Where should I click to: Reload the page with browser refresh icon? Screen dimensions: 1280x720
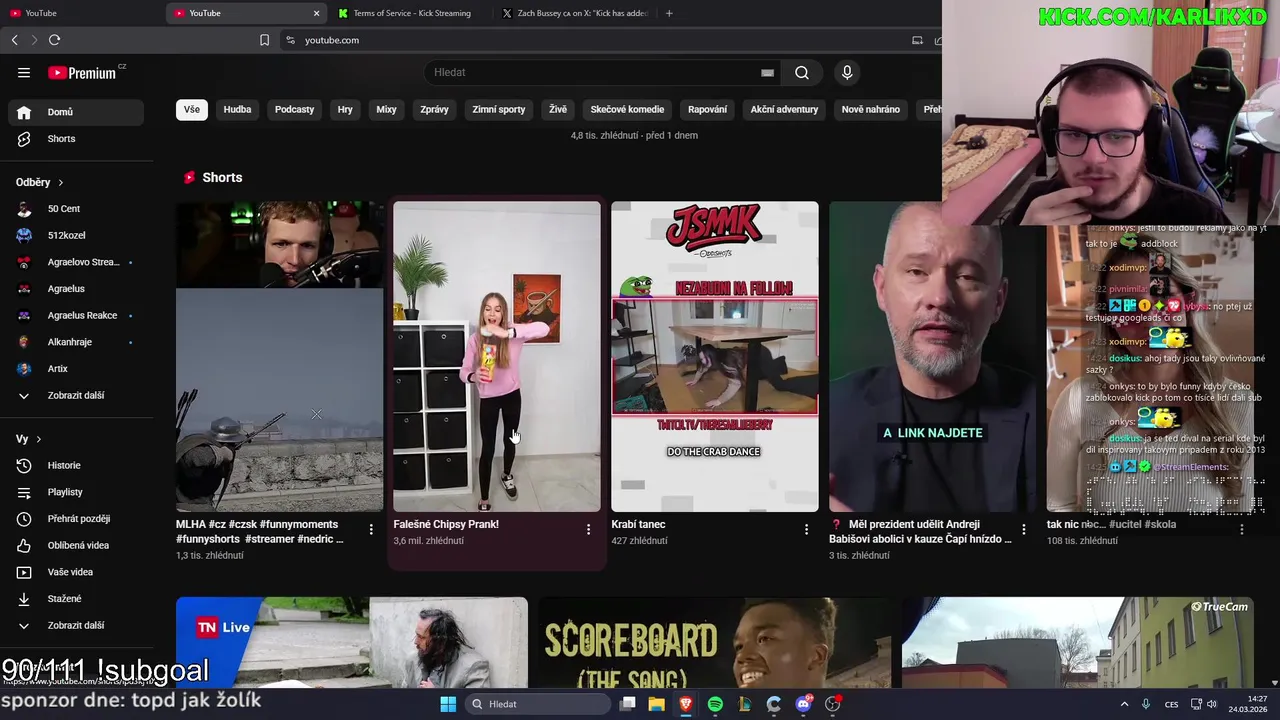54,40
